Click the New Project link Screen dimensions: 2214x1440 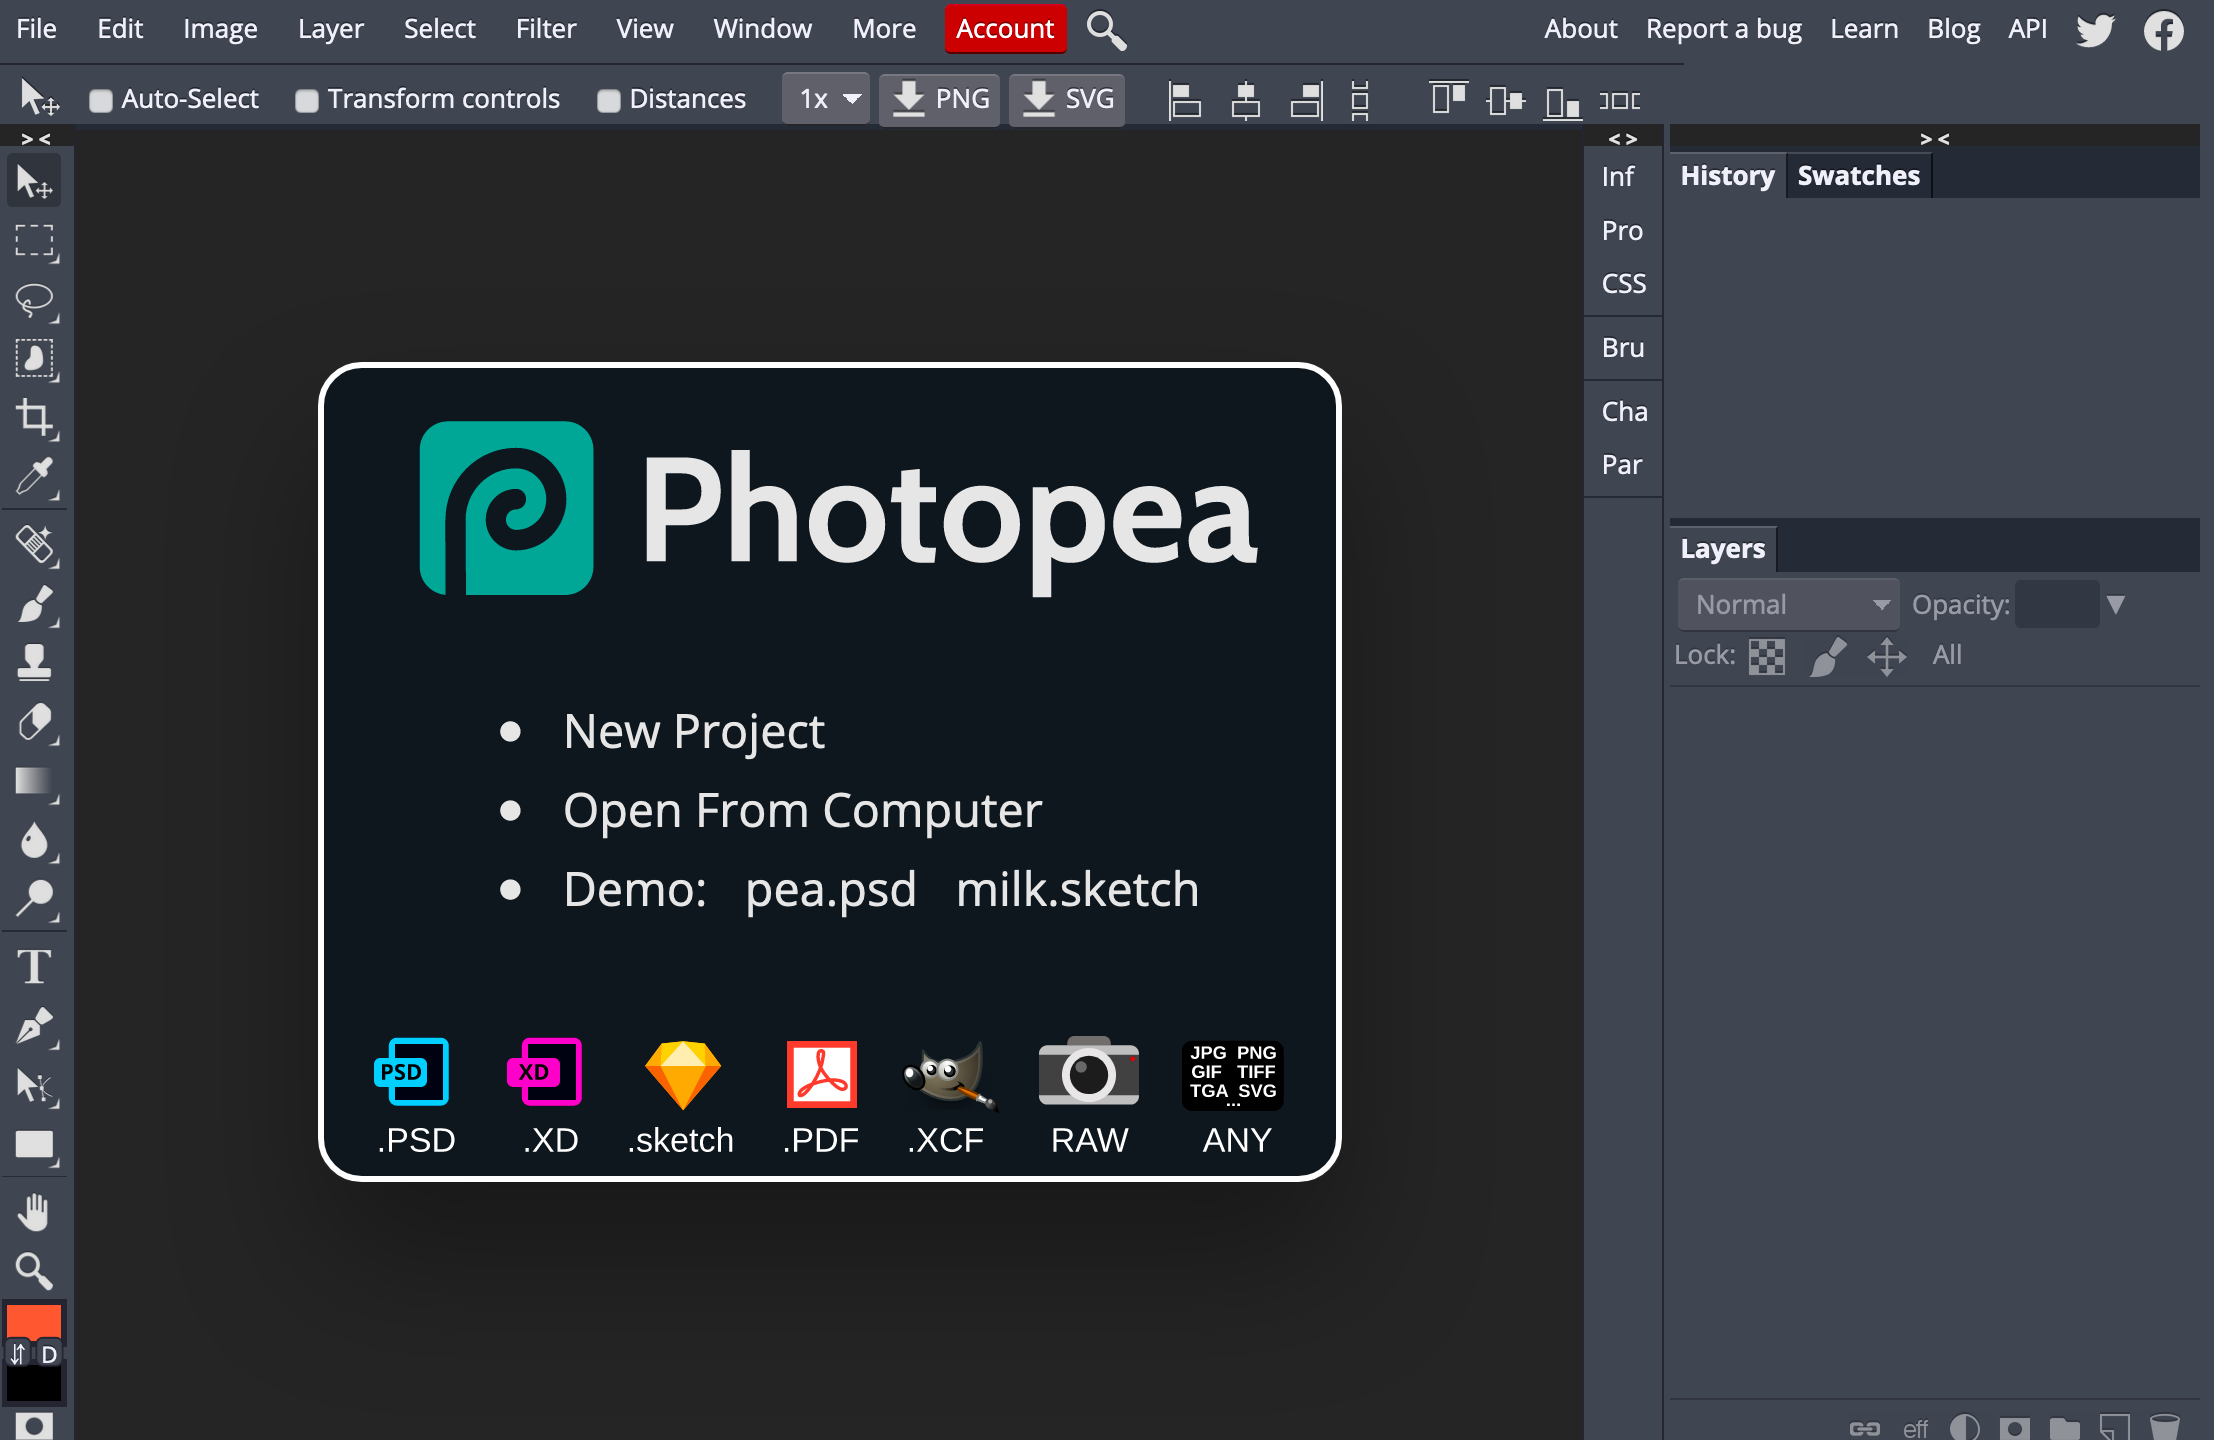(694, 731)
